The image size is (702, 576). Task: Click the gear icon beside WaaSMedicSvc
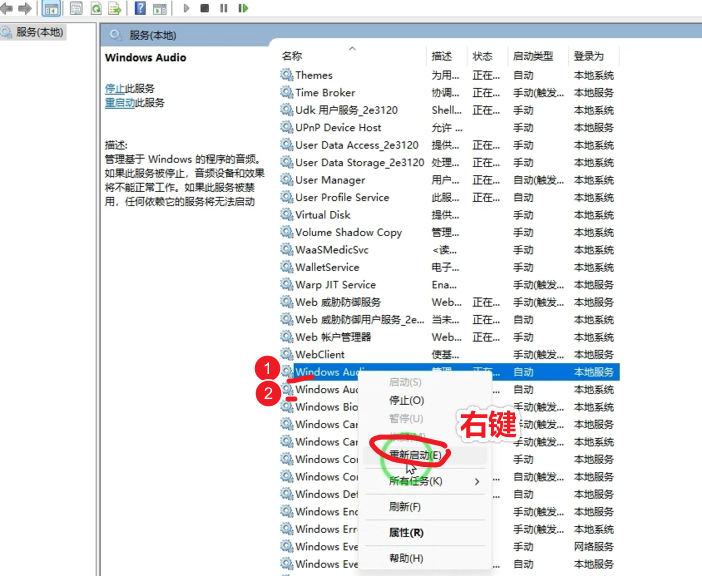[x=287, y=249]
